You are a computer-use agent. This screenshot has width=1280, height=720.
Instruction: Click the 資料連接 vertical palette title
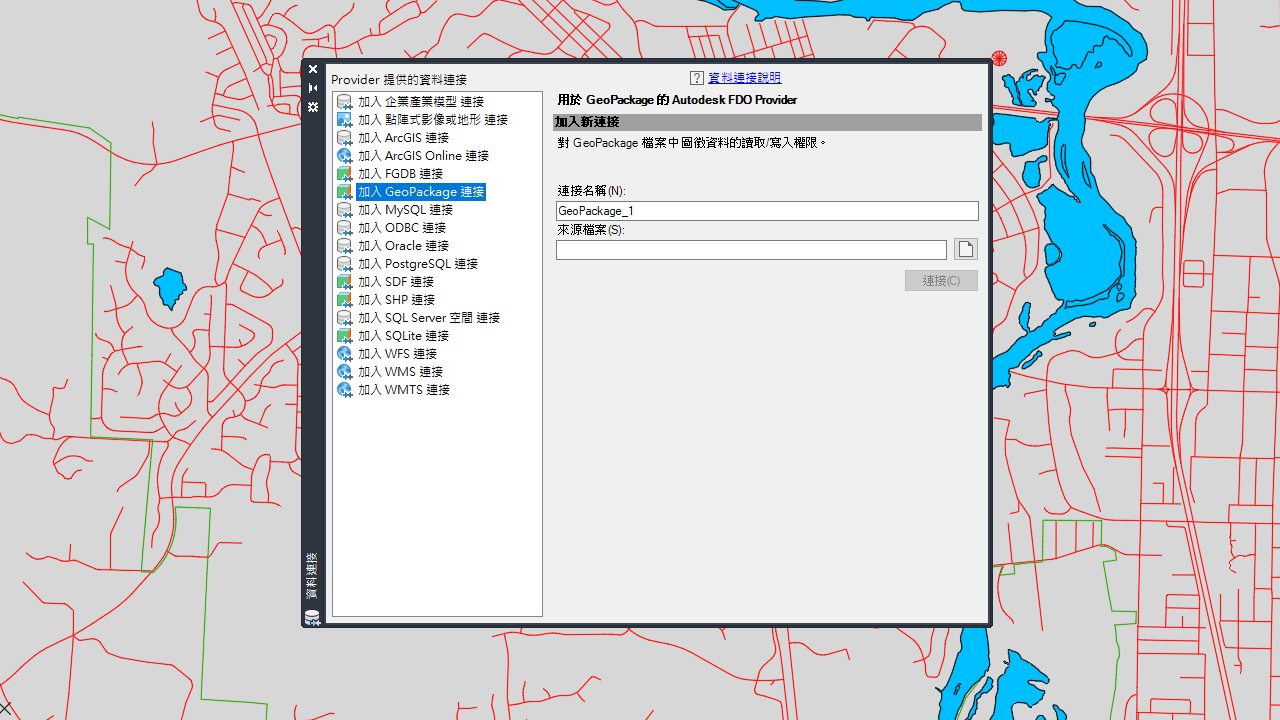312,577
